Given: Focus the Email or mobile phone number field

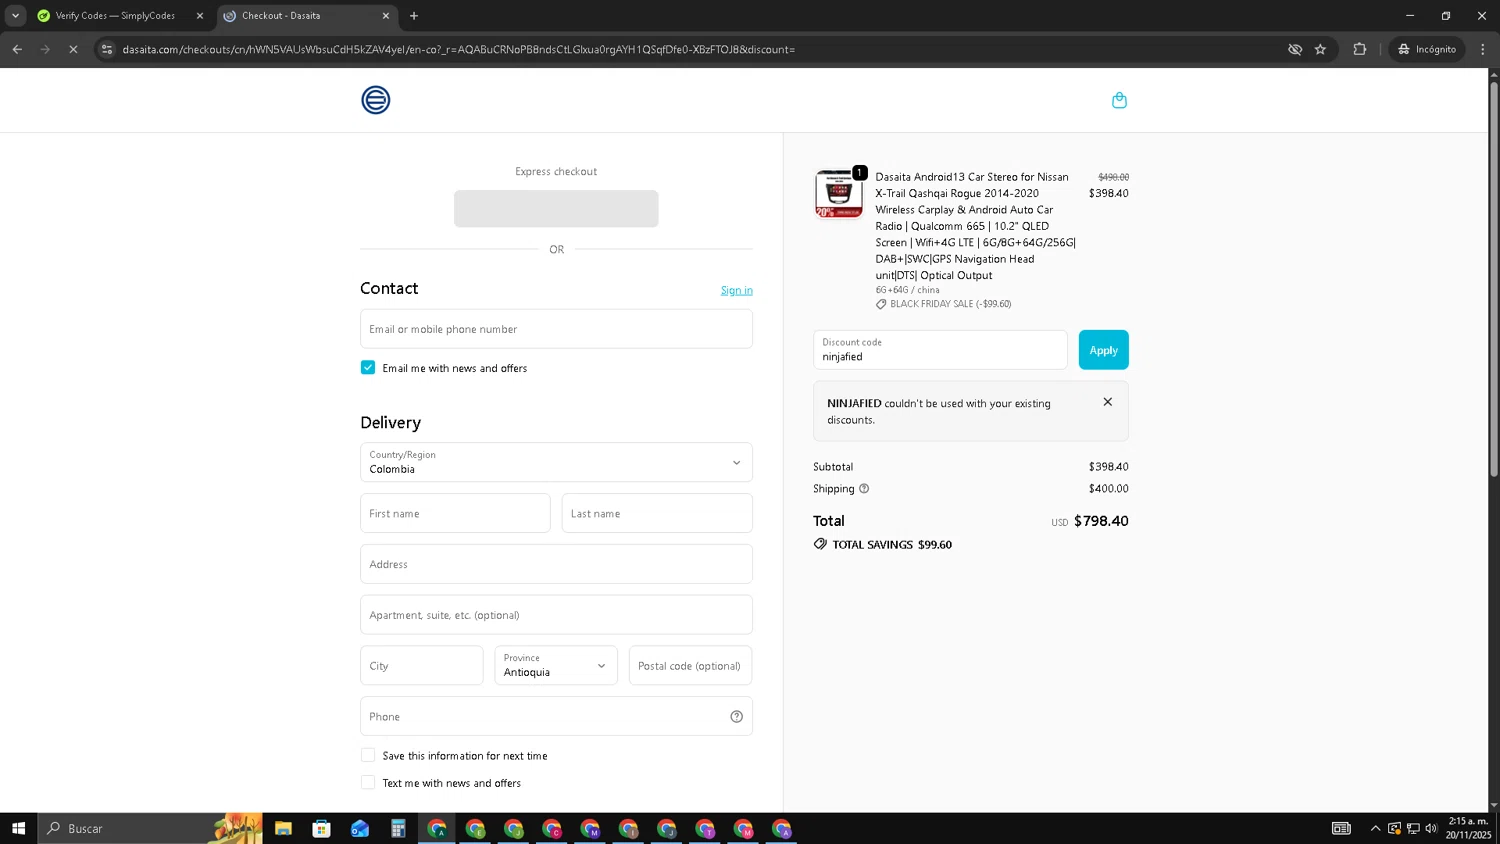Looking at the screenshot, I should (x=556, y=329).
